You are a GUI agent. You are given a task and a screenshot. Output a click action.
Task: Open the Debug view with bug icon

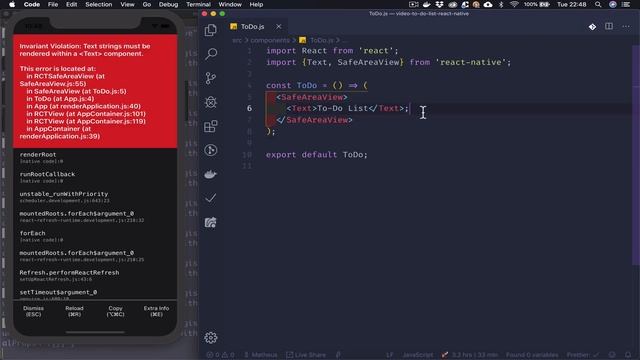(211, 102)
